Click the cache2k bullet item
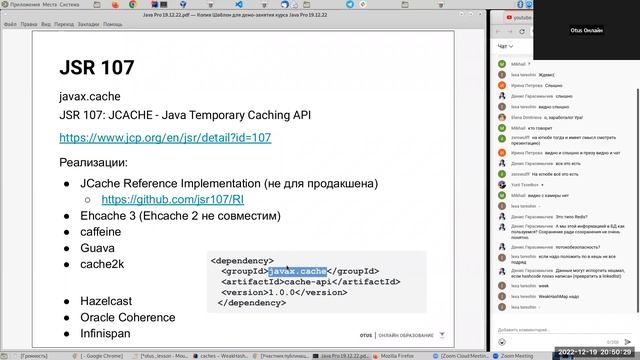 (x=102, y=264)
